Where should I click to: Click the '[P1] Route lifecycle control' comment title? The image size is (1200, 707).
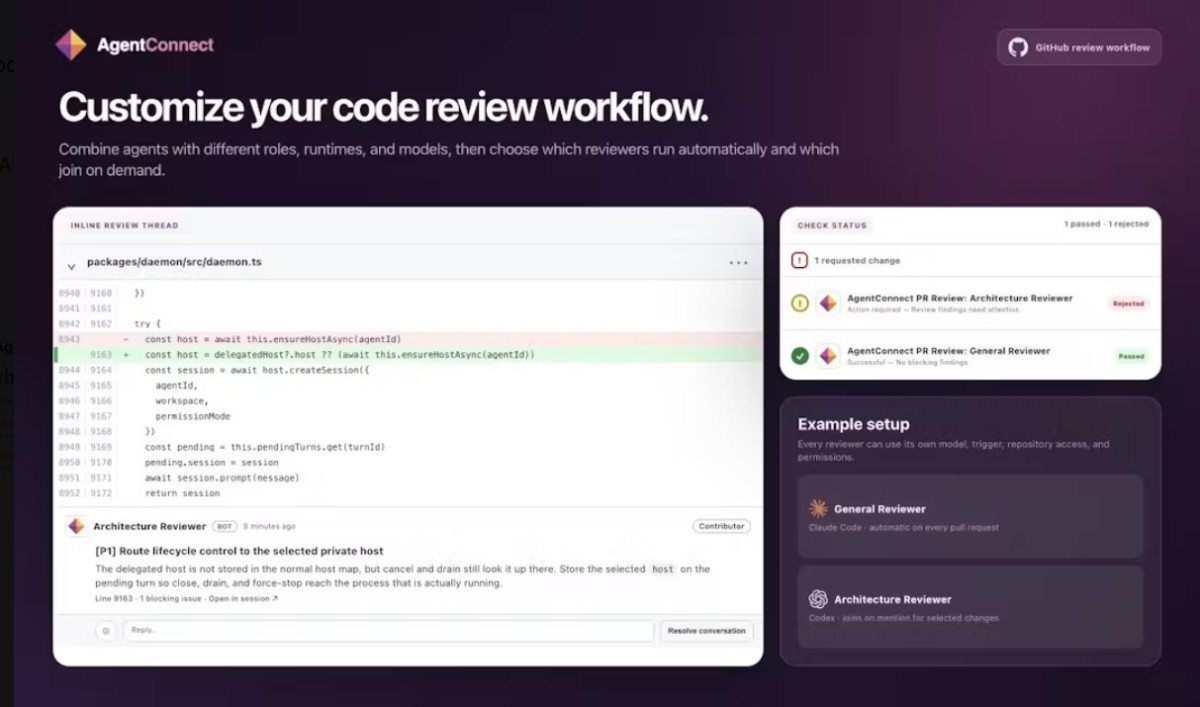(240, 551)
